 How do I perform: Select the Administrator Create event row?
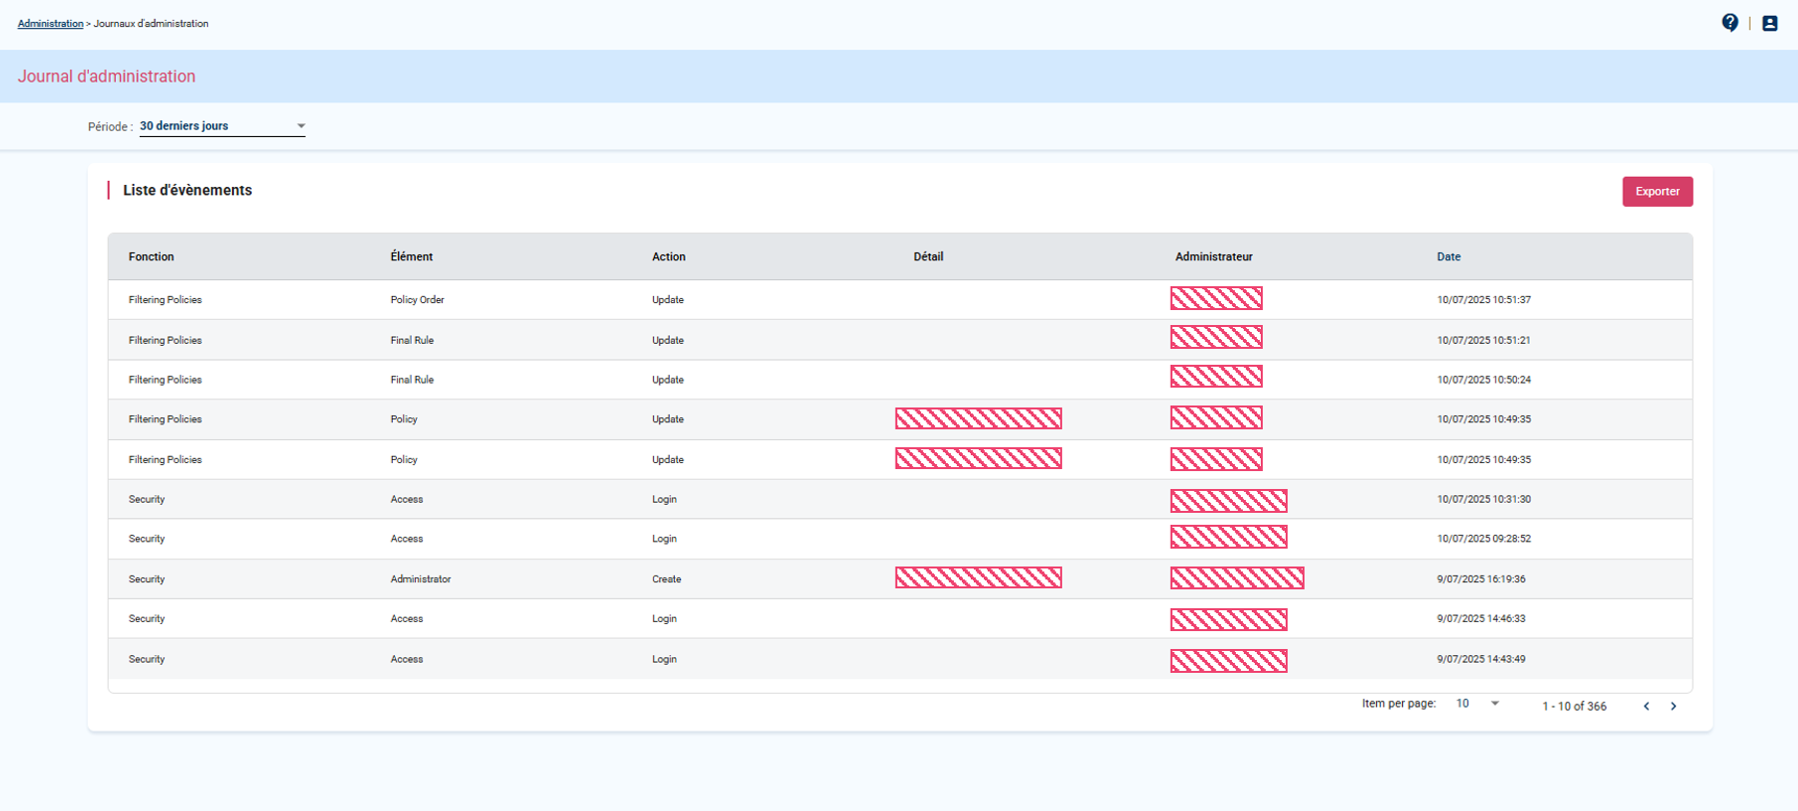(420, 579)
